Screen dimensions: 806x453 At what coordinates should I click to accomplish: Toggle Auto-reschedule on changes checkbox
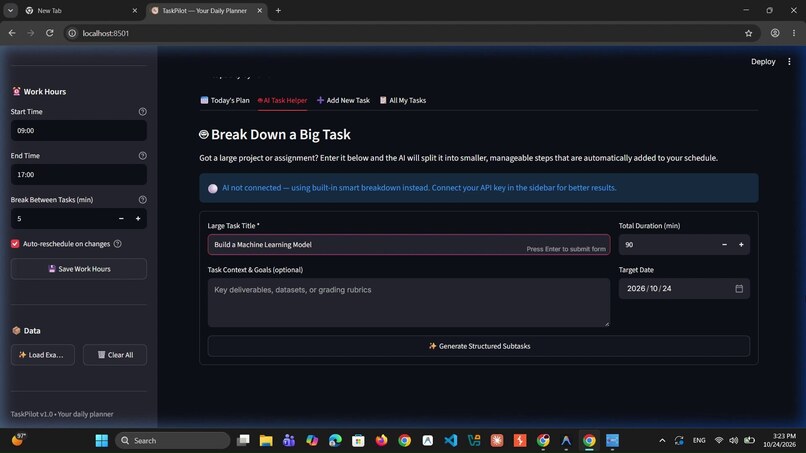click(x=15, y=244)
